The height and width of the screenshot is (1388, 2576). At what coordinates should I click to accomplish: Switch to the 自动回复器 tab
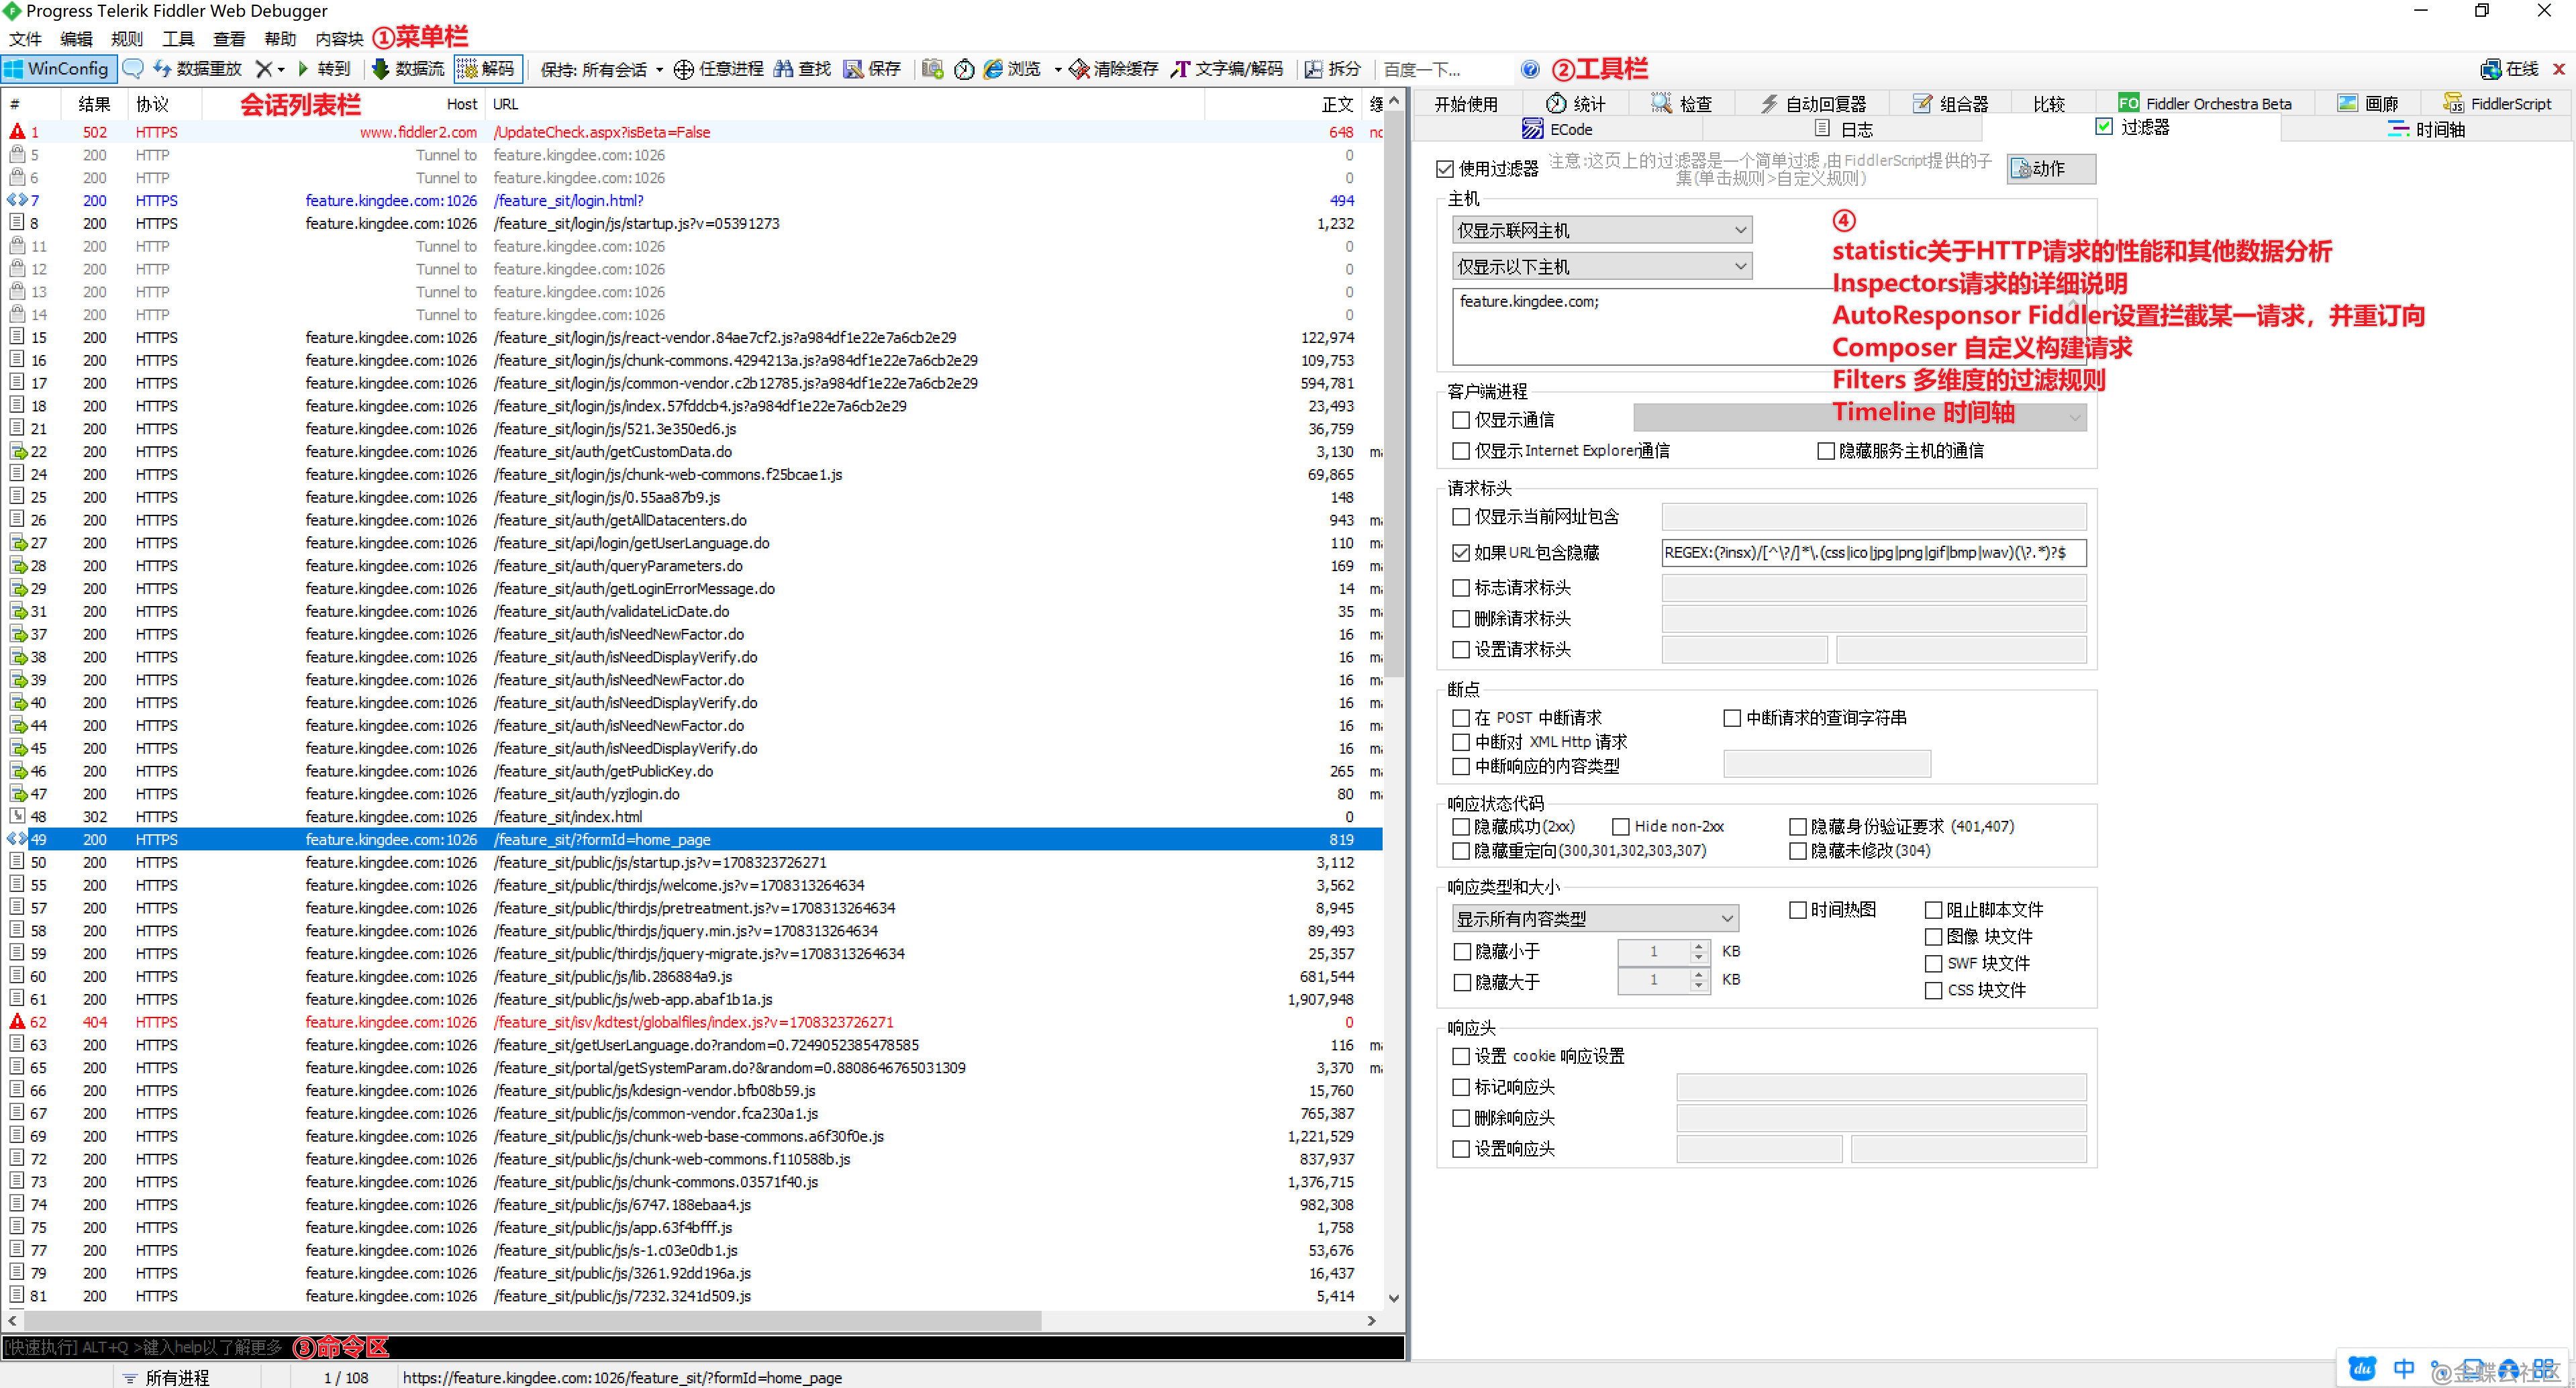[1812, 104]
